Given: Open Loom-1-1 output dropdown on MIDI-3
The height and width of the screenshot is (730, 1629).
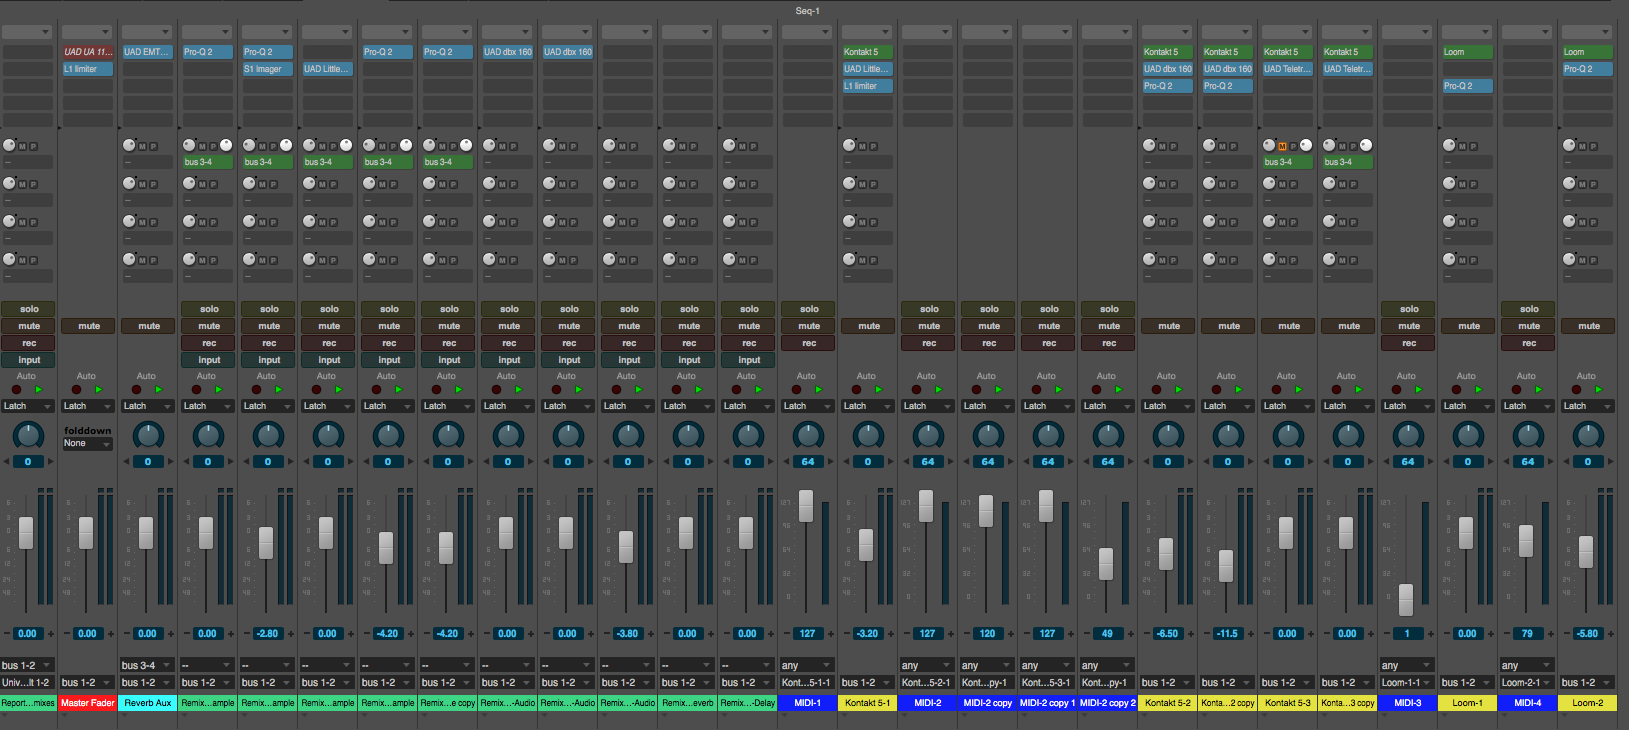Looking at the screenshot, I should click(x=1407, y=682).
